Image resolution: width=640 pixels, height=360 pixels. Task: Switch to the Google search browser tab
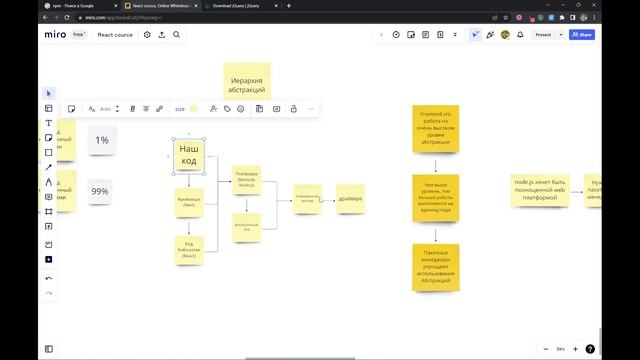pyautogui.click(x=80, y=6)
